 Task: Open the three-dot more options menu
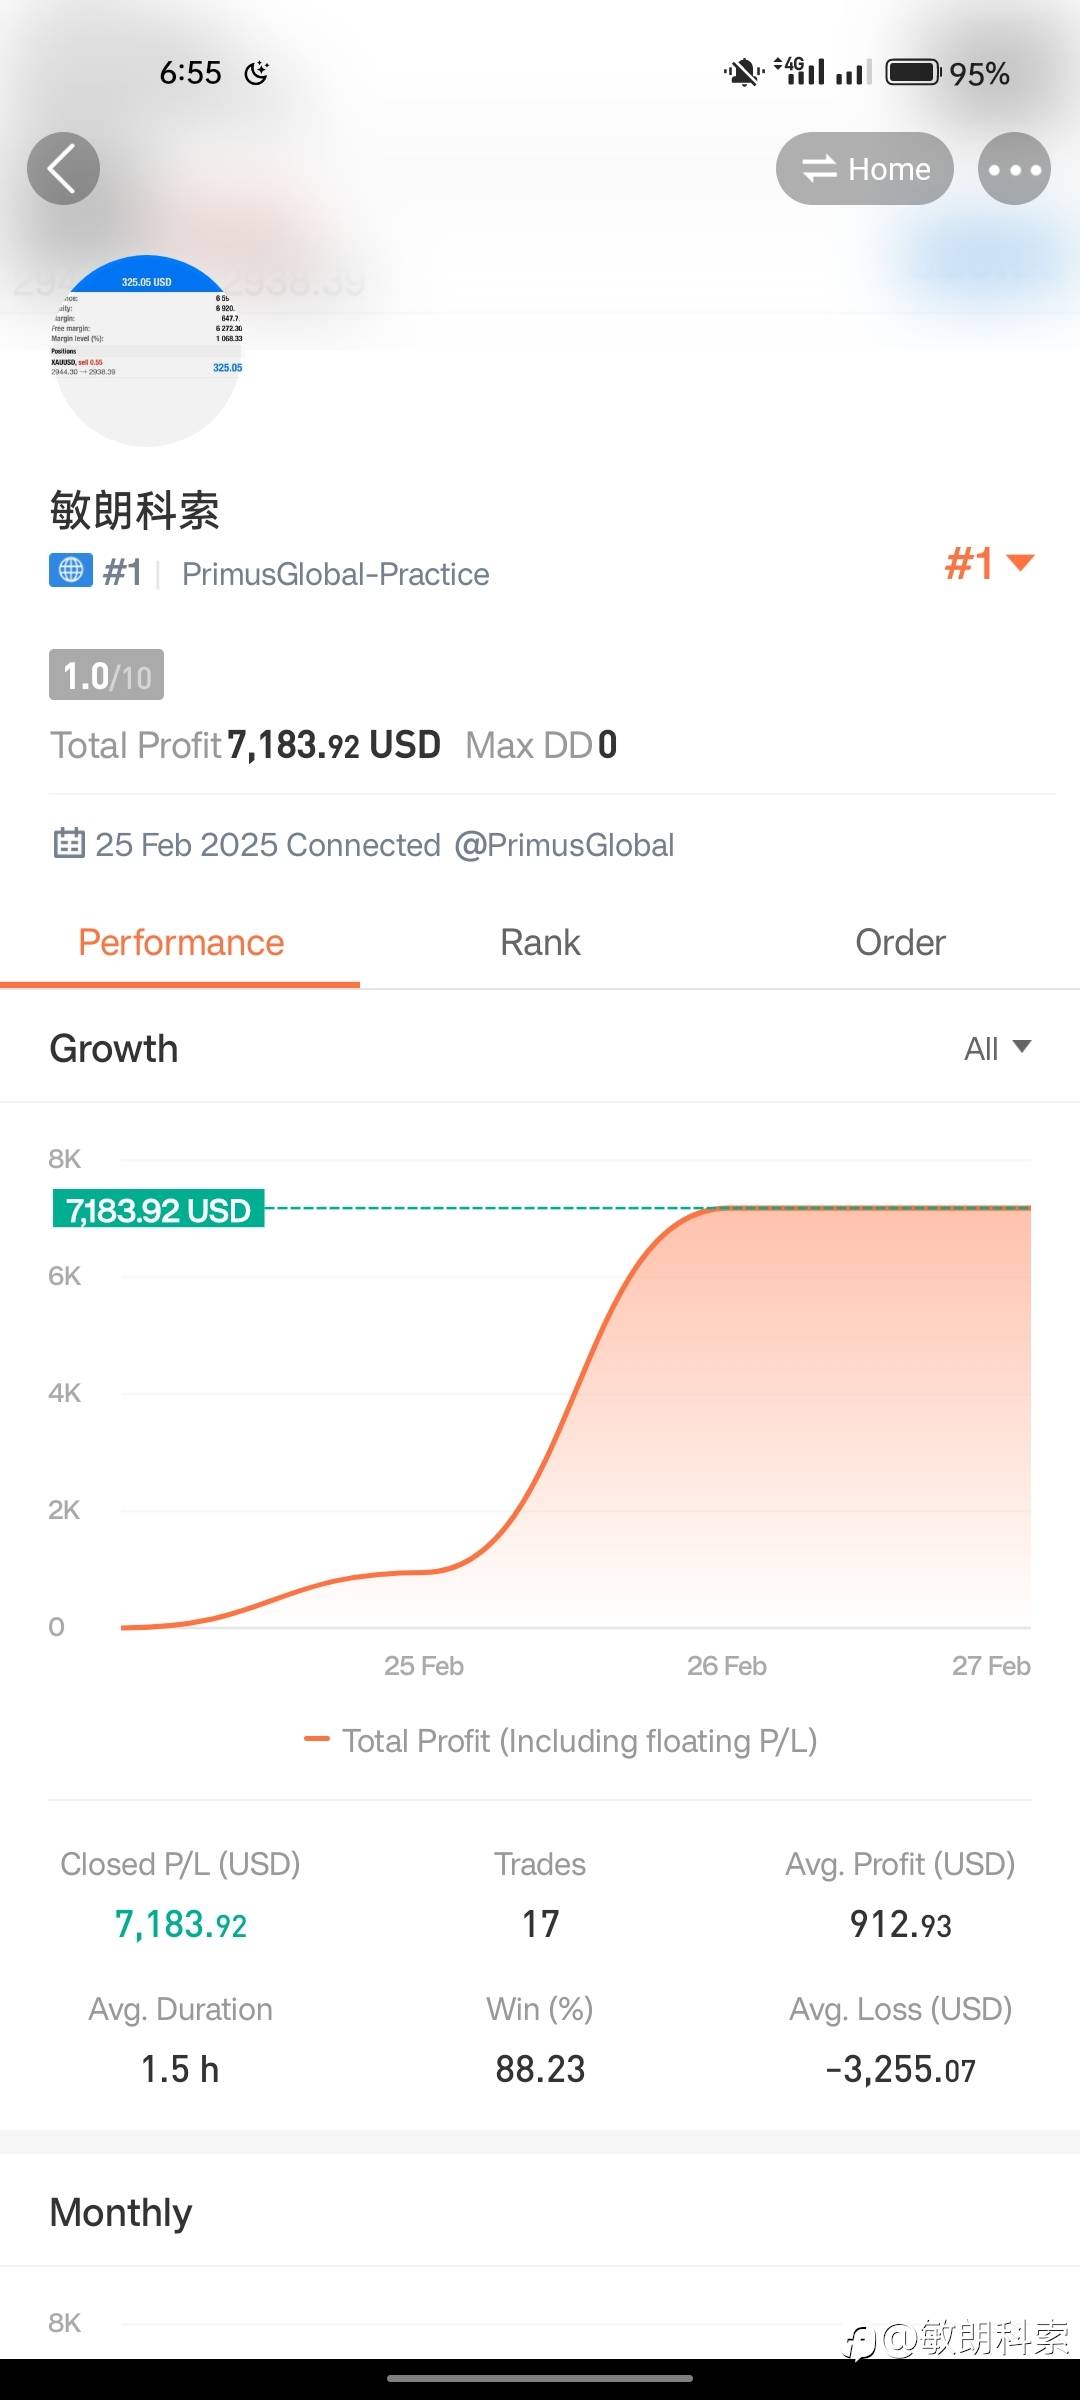point(1014,169)
